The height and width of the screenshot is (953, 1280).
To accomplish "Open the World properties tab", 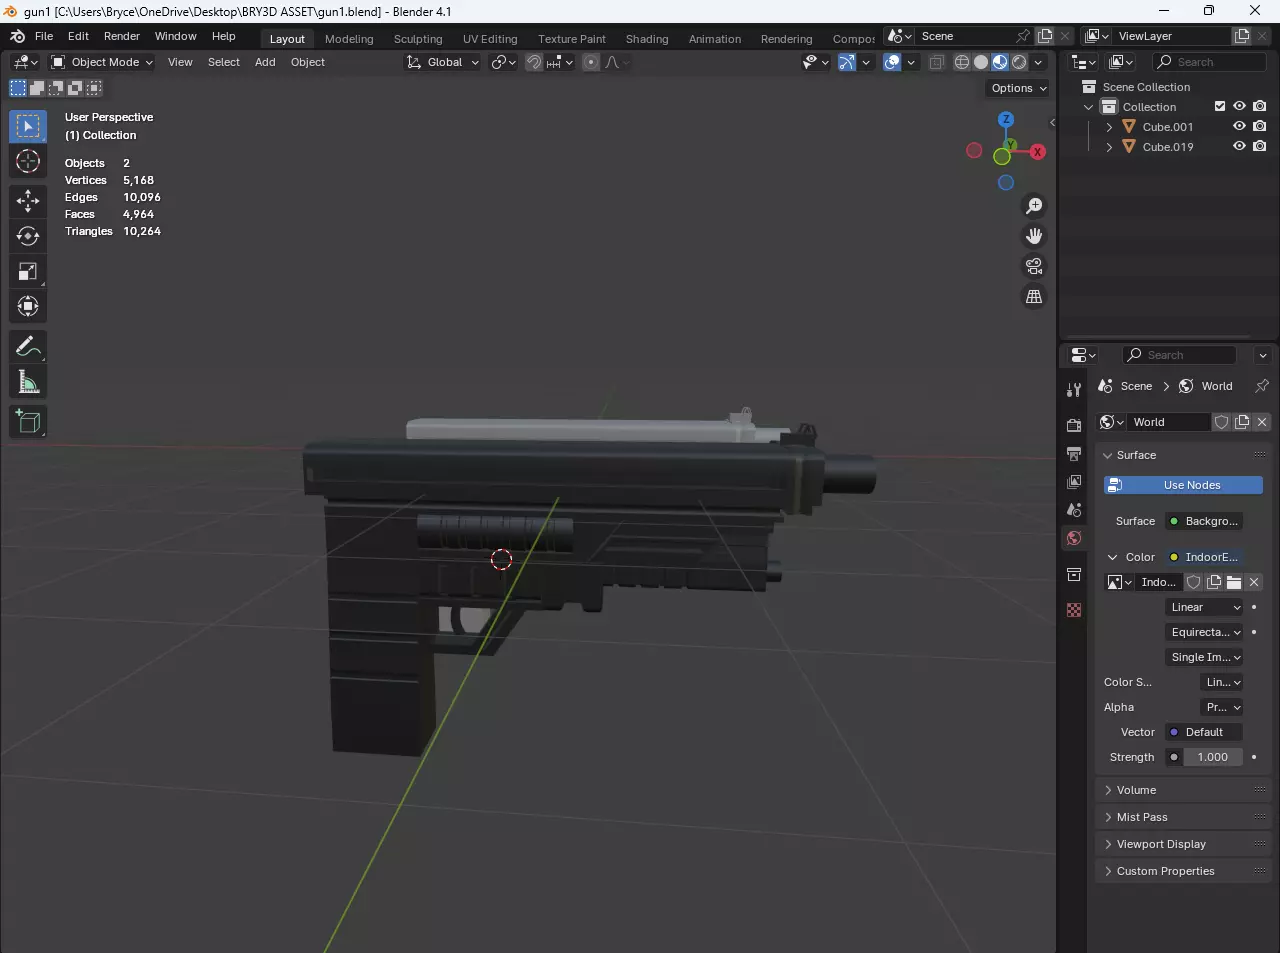I will [x=1074, y=538].
